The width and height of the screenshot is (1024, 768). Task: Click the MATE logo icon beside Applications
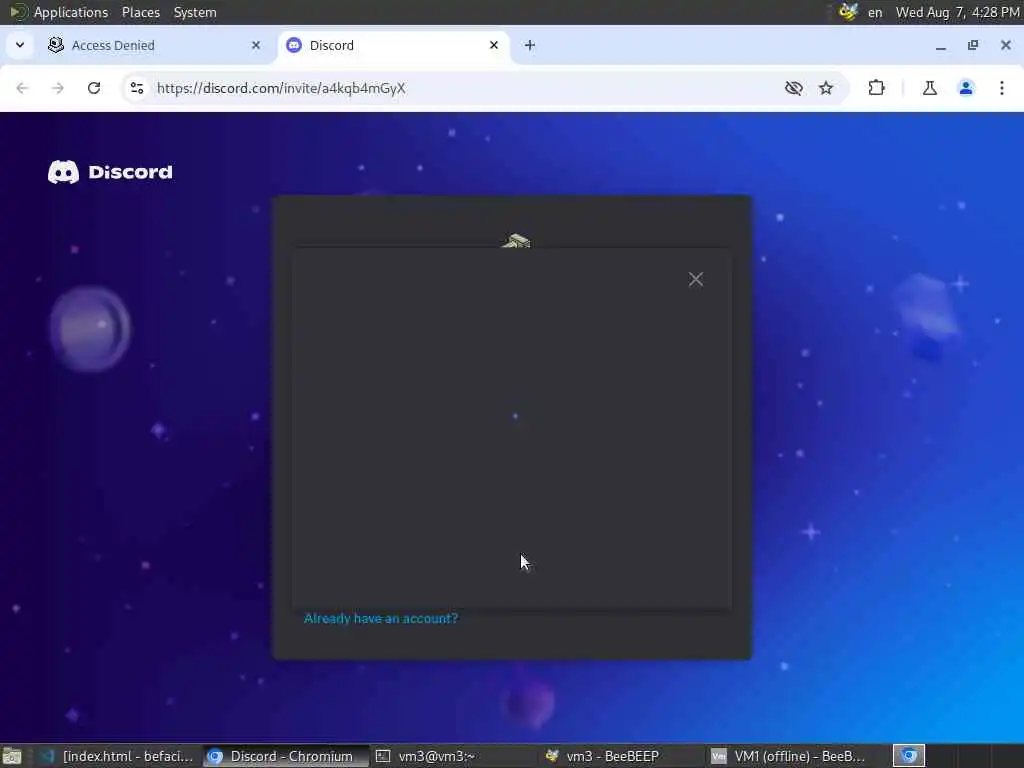pos(18,12)
